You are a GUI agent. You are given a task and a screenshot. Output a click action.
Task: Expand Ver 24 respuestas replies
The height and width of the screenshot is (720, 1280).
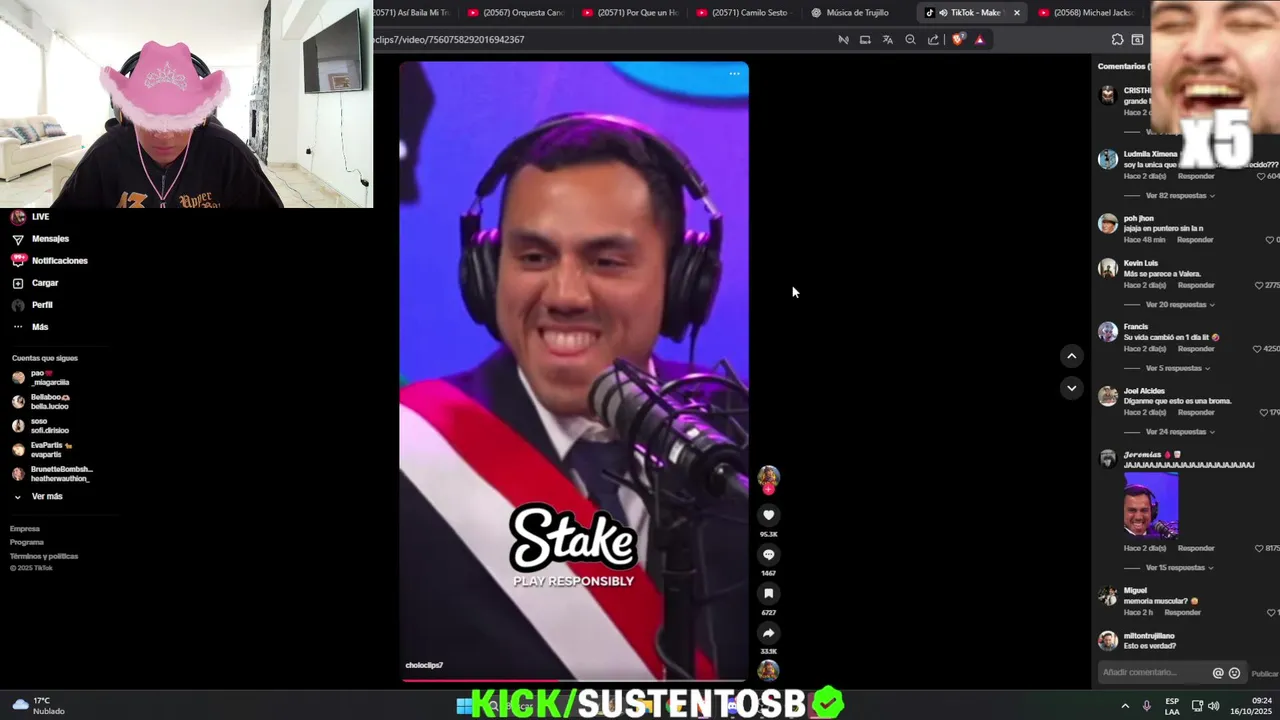(1180, 432)
